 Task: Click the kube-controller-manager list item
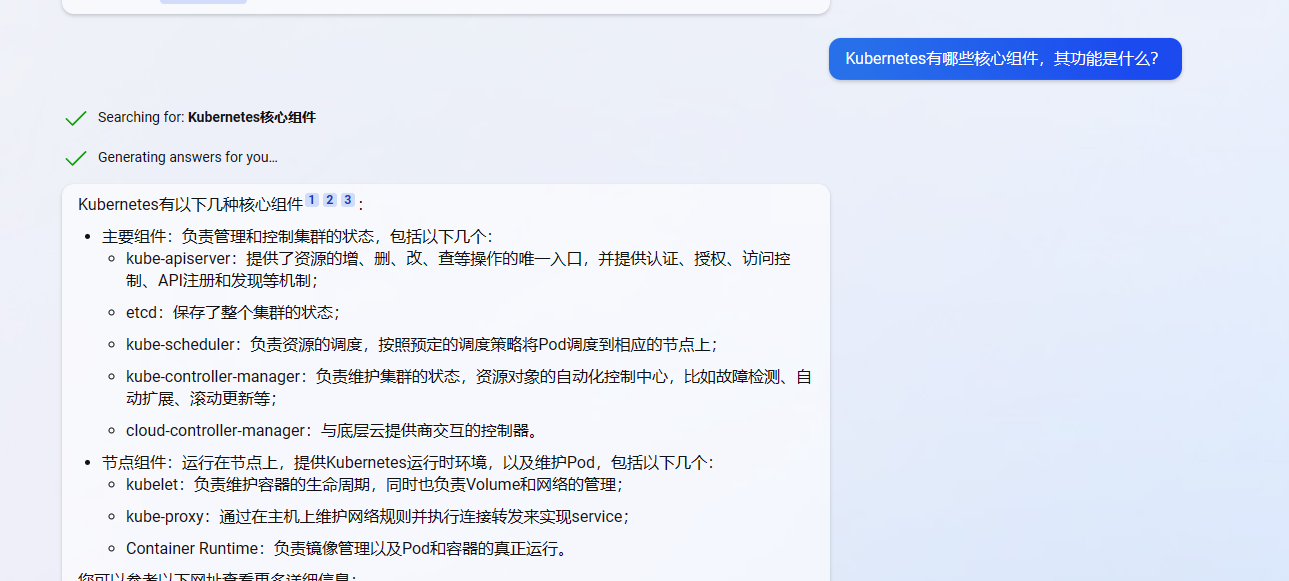click(x=468, y=377)
